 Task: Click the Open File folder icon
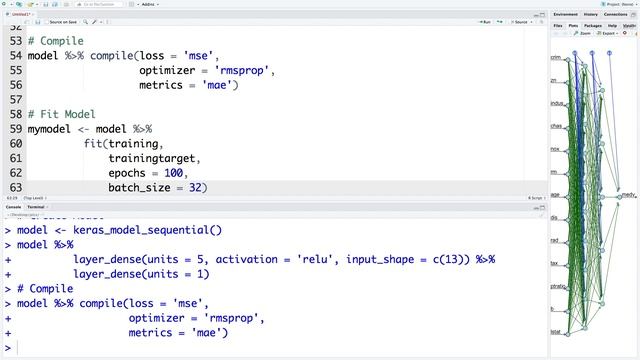pyautogui.click(x=30, y=4)
